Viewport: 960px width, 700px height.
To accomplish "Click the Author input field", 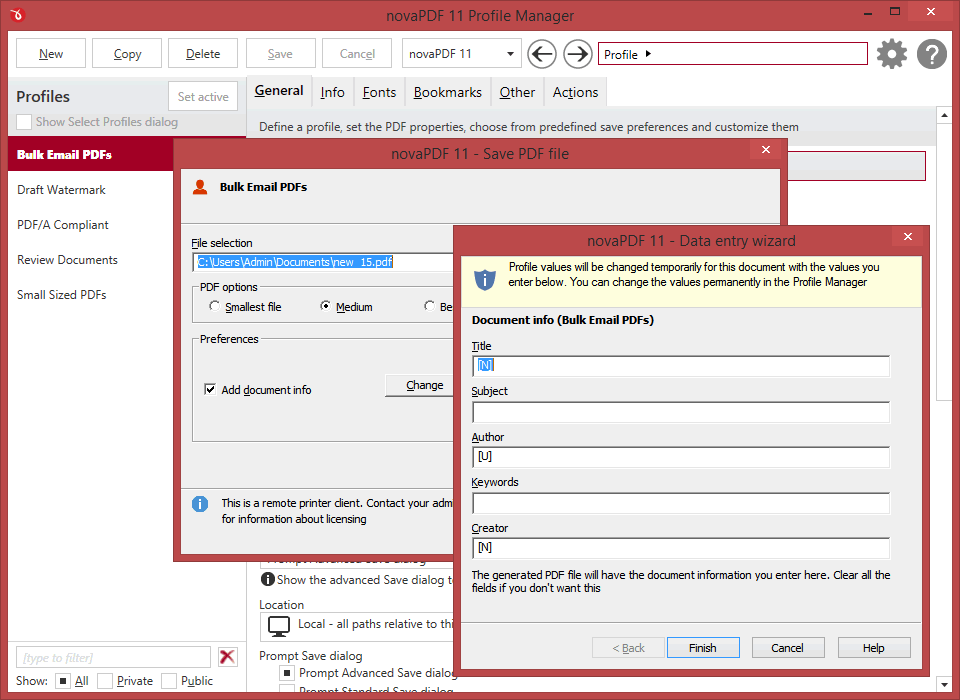I will pyautogui.click(x=681, y=457).
